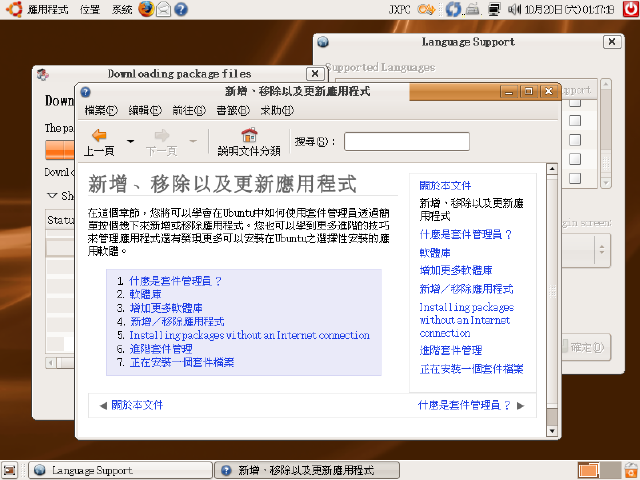Switch to Language Support taskbar button

[121, 470]
